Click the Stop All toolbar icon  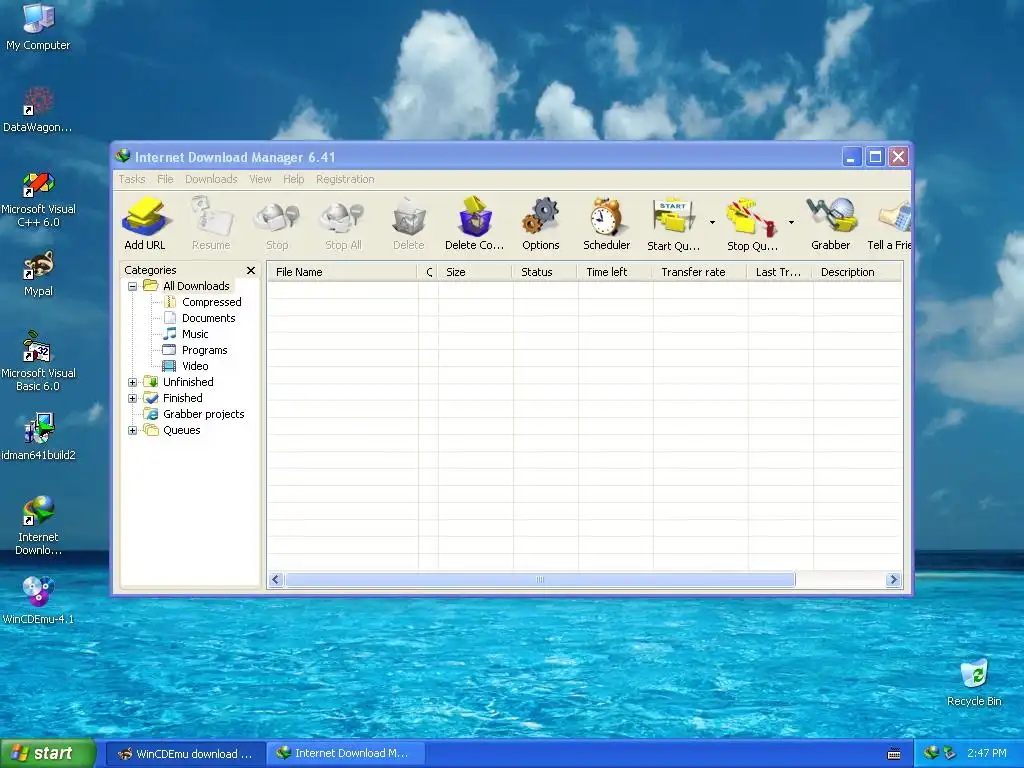pyautogui.click(x=343, y=223)
